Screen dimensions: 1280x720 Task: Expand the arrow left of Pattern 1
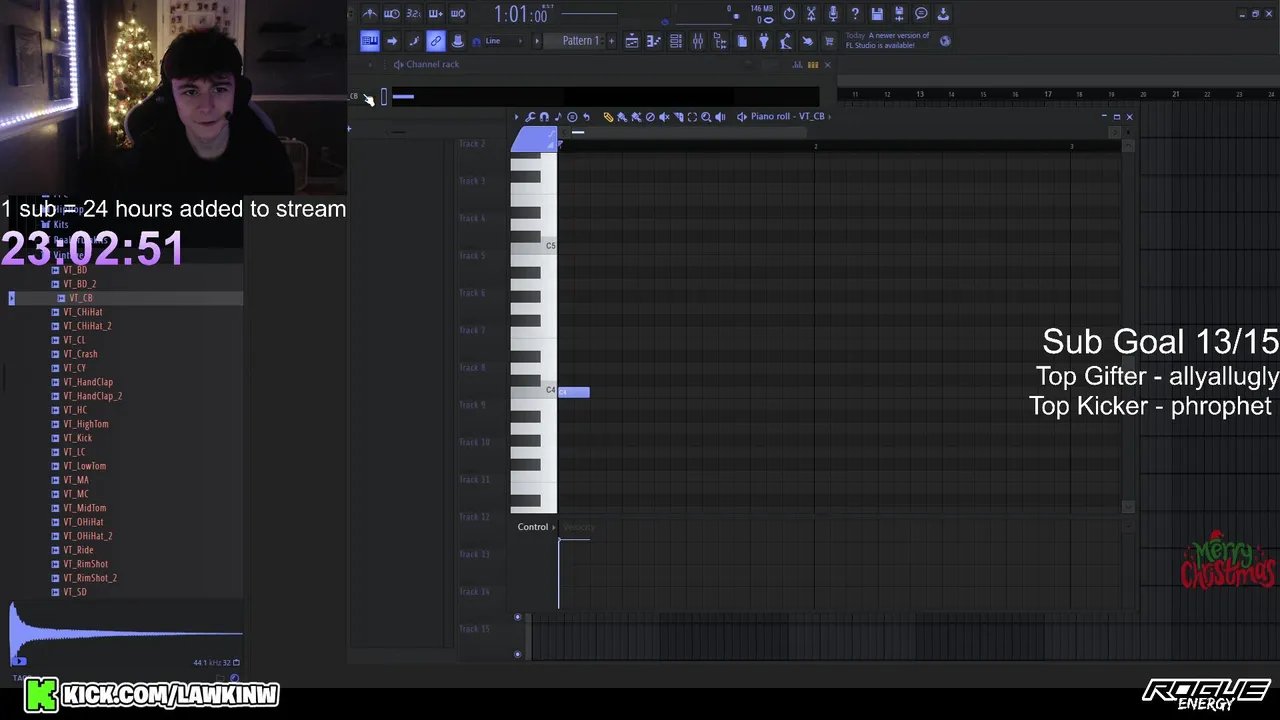[x=537, y=41]
